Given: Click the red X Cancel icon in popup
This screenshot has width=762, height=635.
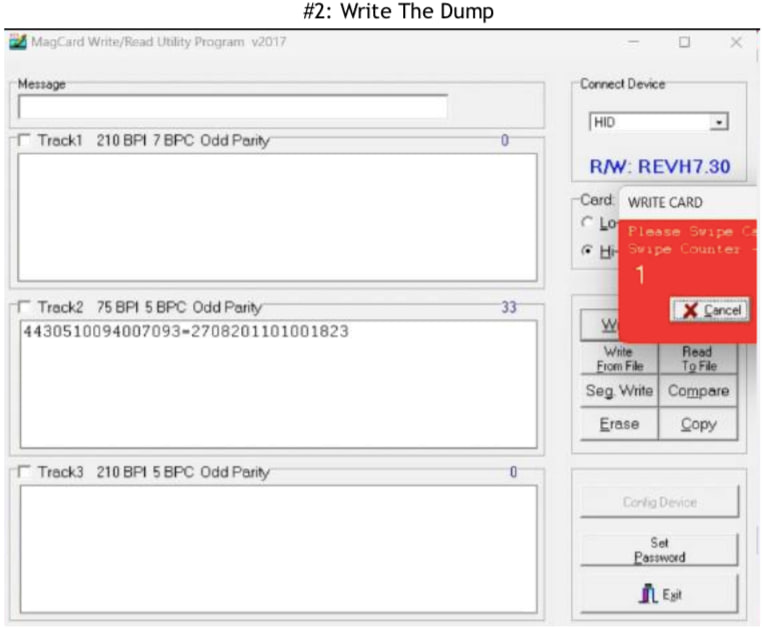Looking at the screenshot, I should pos(688,310).
